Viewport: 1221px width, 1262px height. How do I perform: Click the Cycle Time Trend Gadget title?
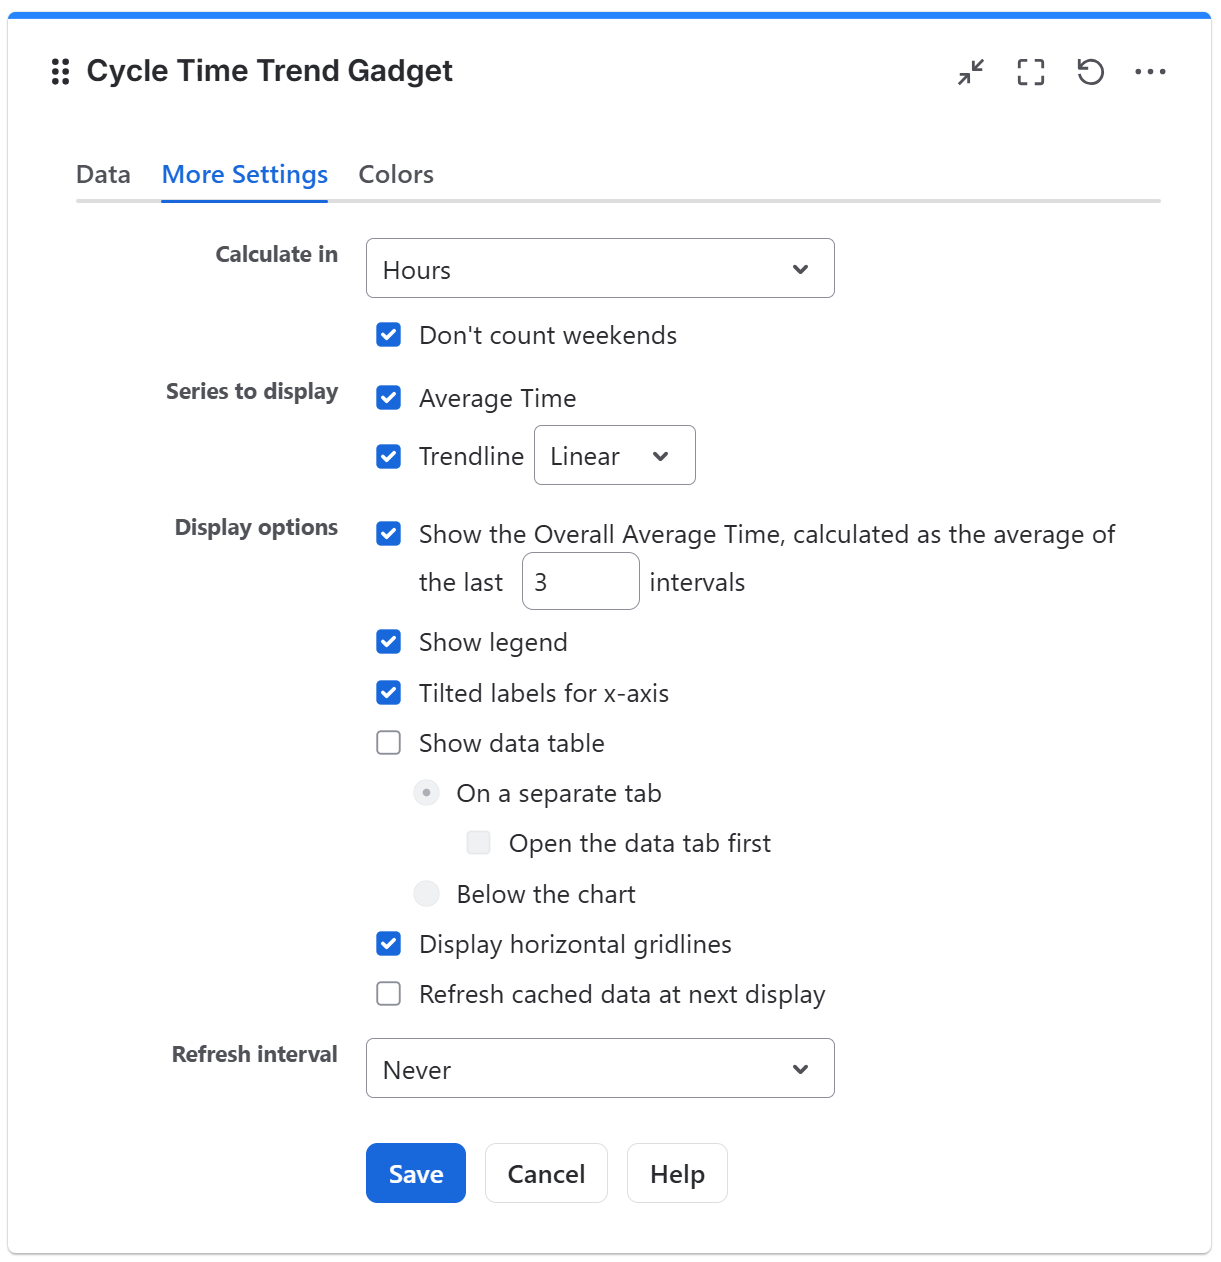270,71
